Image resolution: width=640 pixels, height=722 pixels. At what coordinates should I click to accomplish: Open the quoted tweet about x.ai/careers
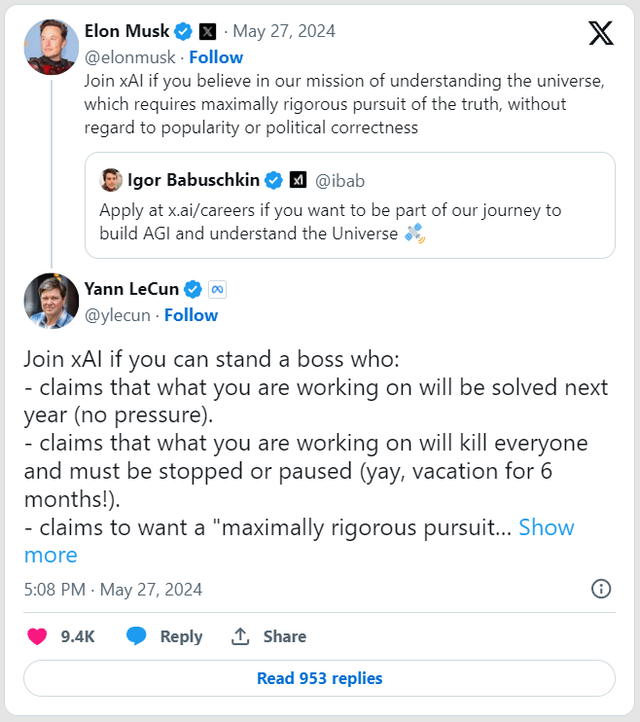point(349,220)
